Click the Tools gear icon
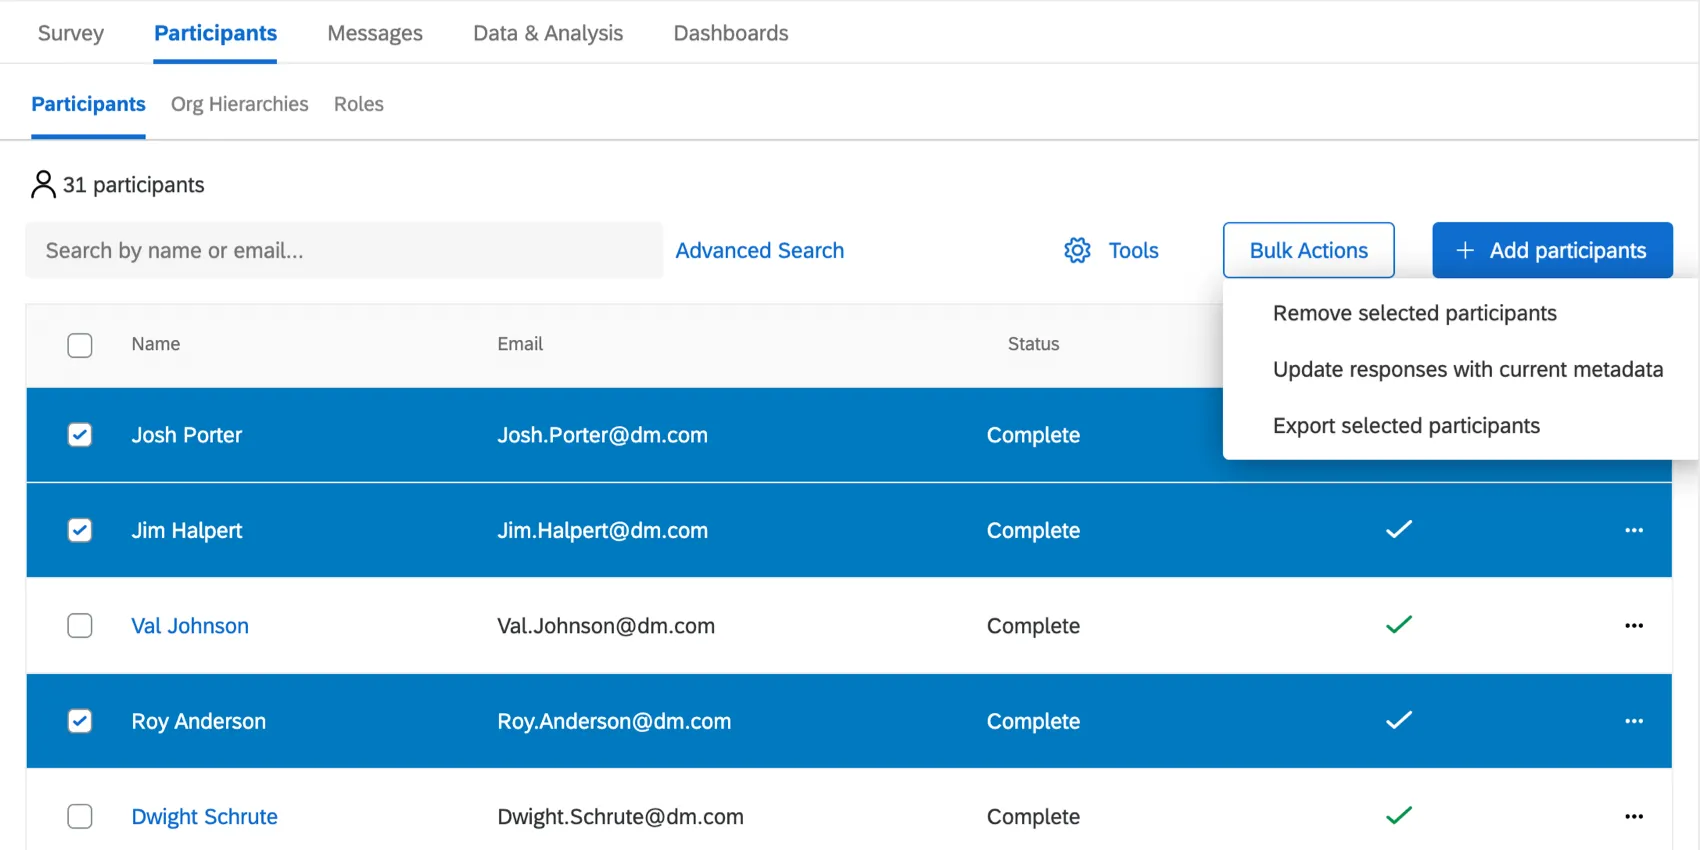 [1077, 250]
